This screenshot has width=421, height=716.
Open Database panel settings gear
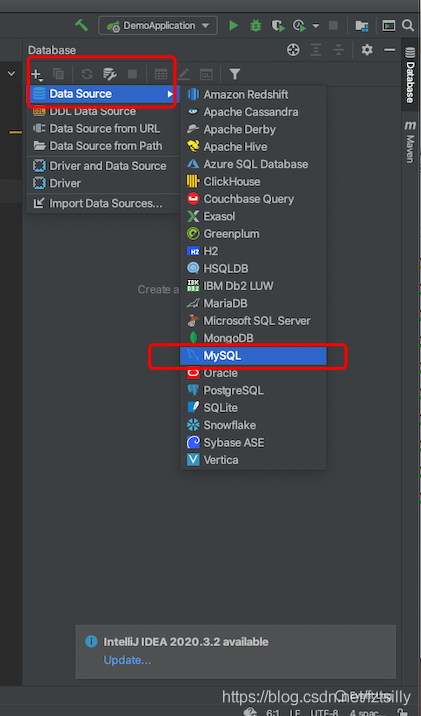367,49
